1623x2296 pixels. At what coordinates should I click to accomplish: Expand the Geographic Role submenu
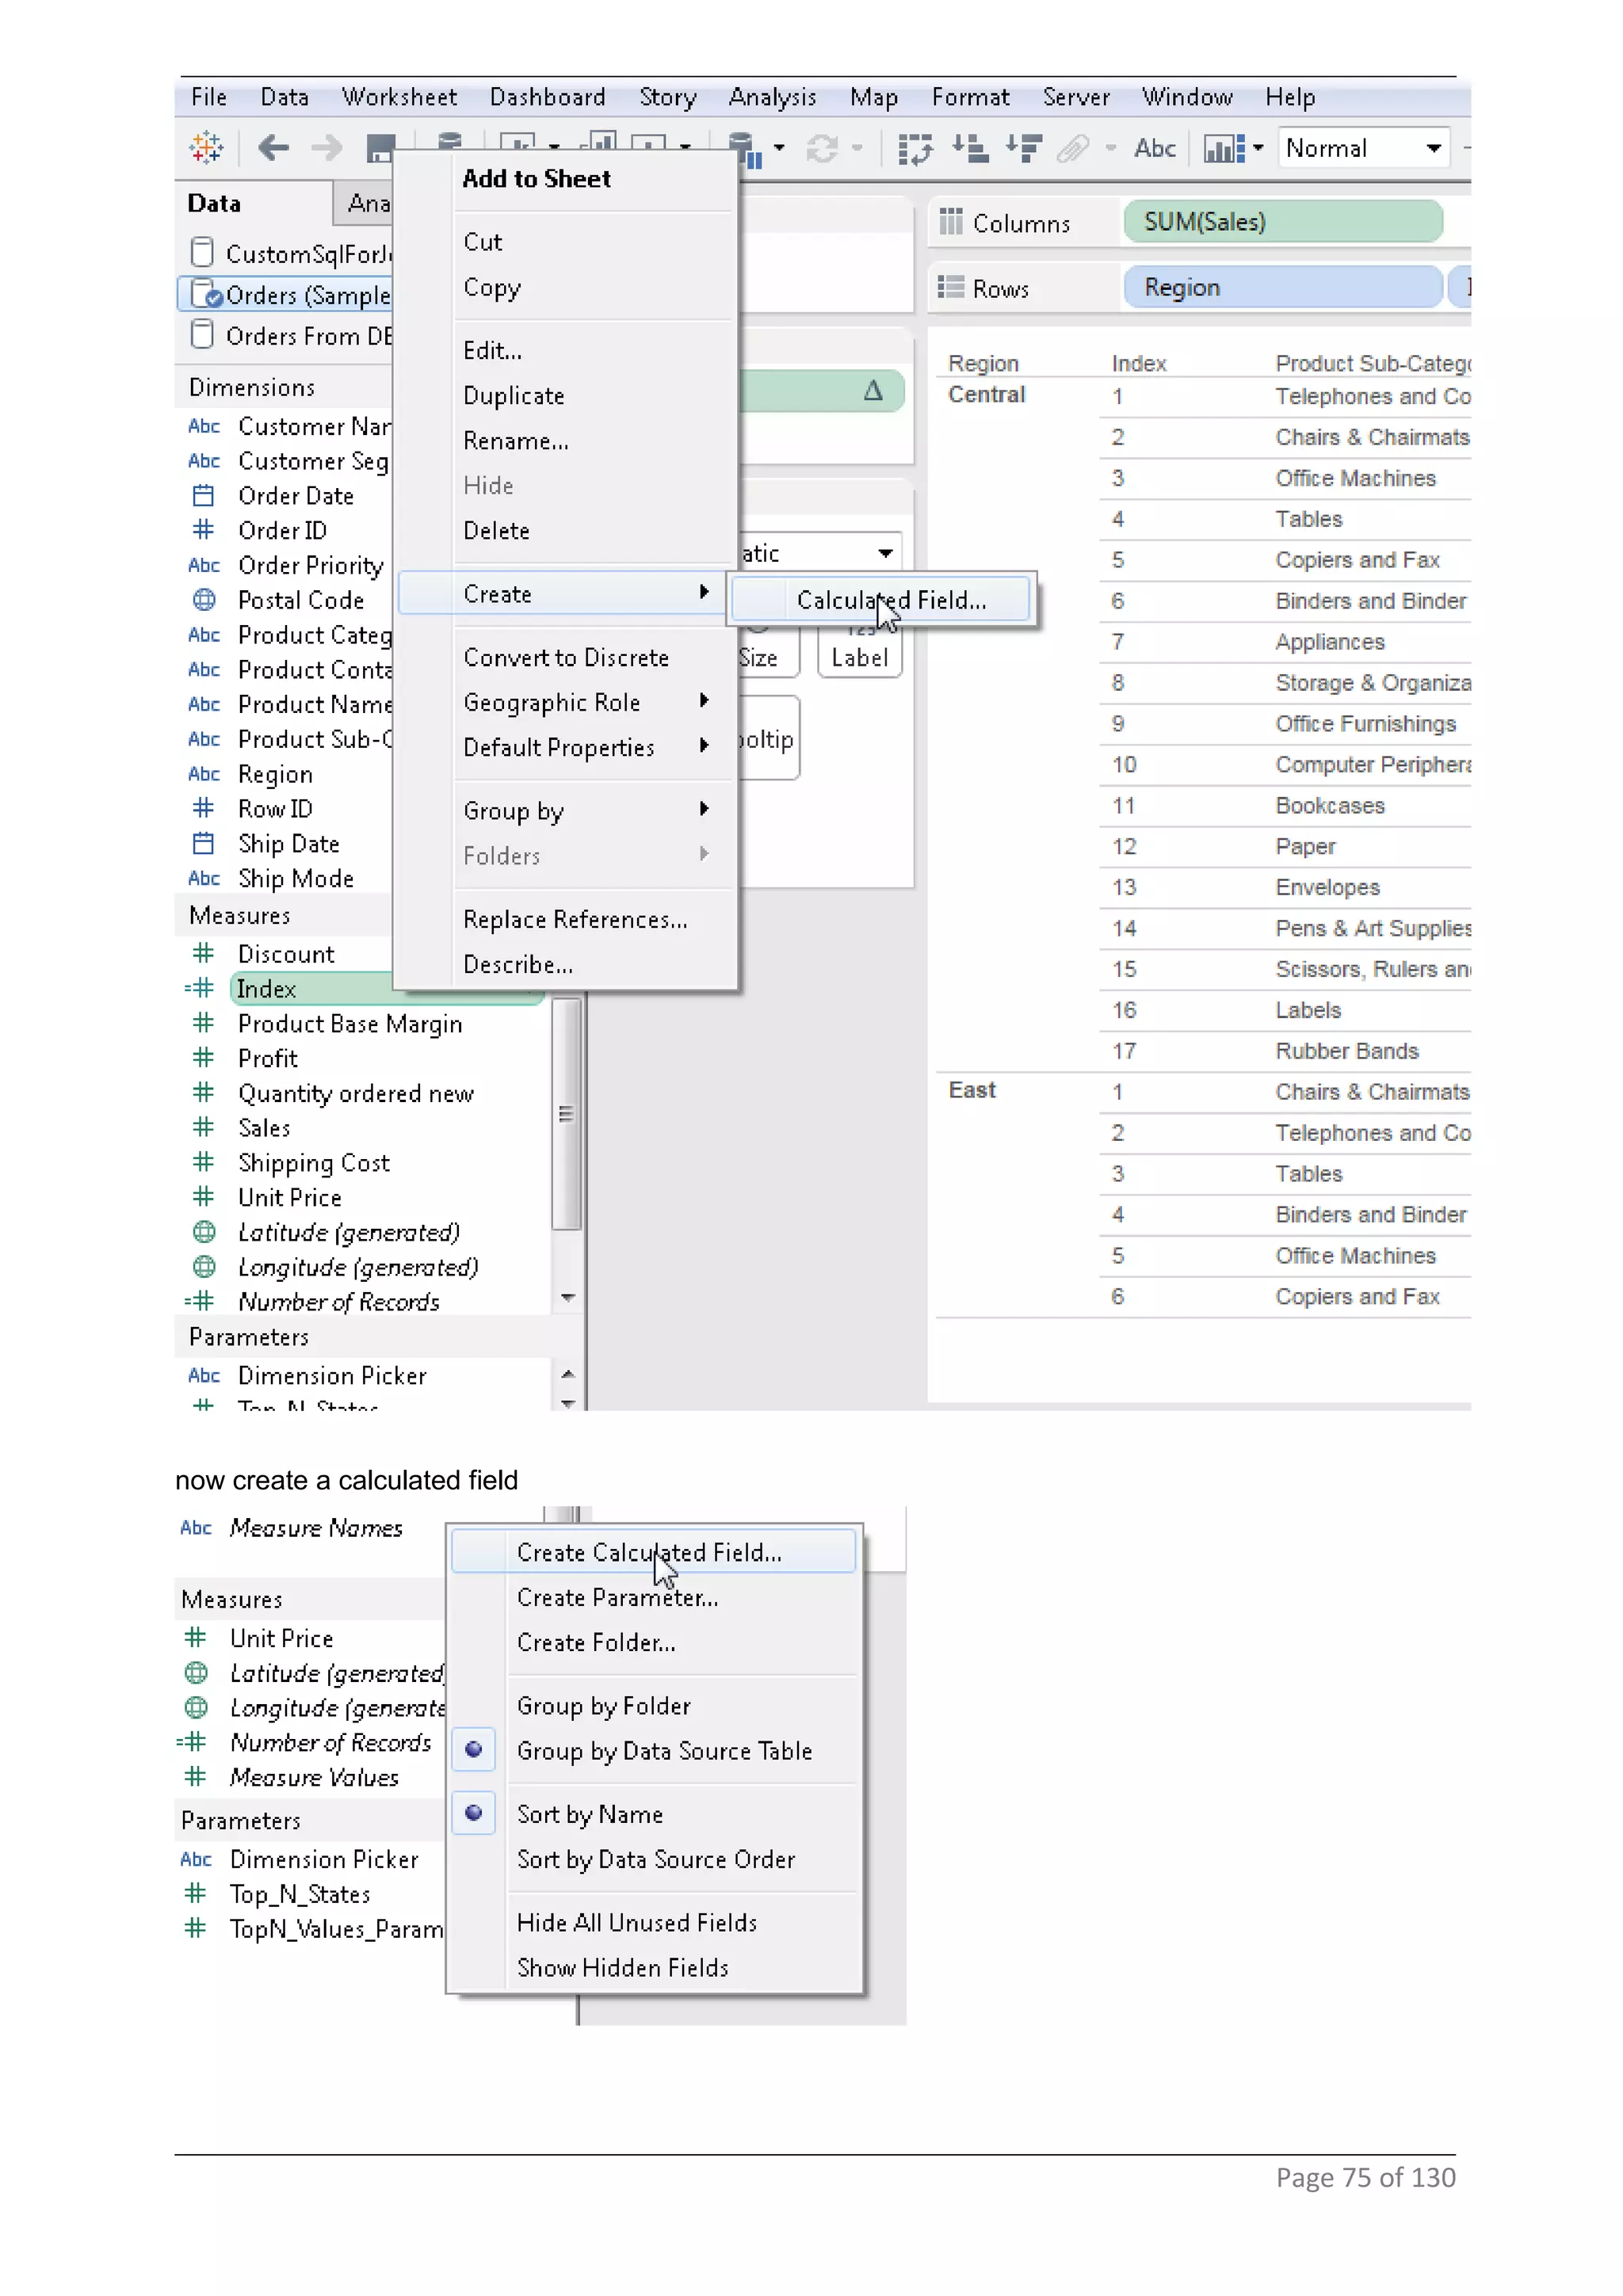tap(704, 700)
